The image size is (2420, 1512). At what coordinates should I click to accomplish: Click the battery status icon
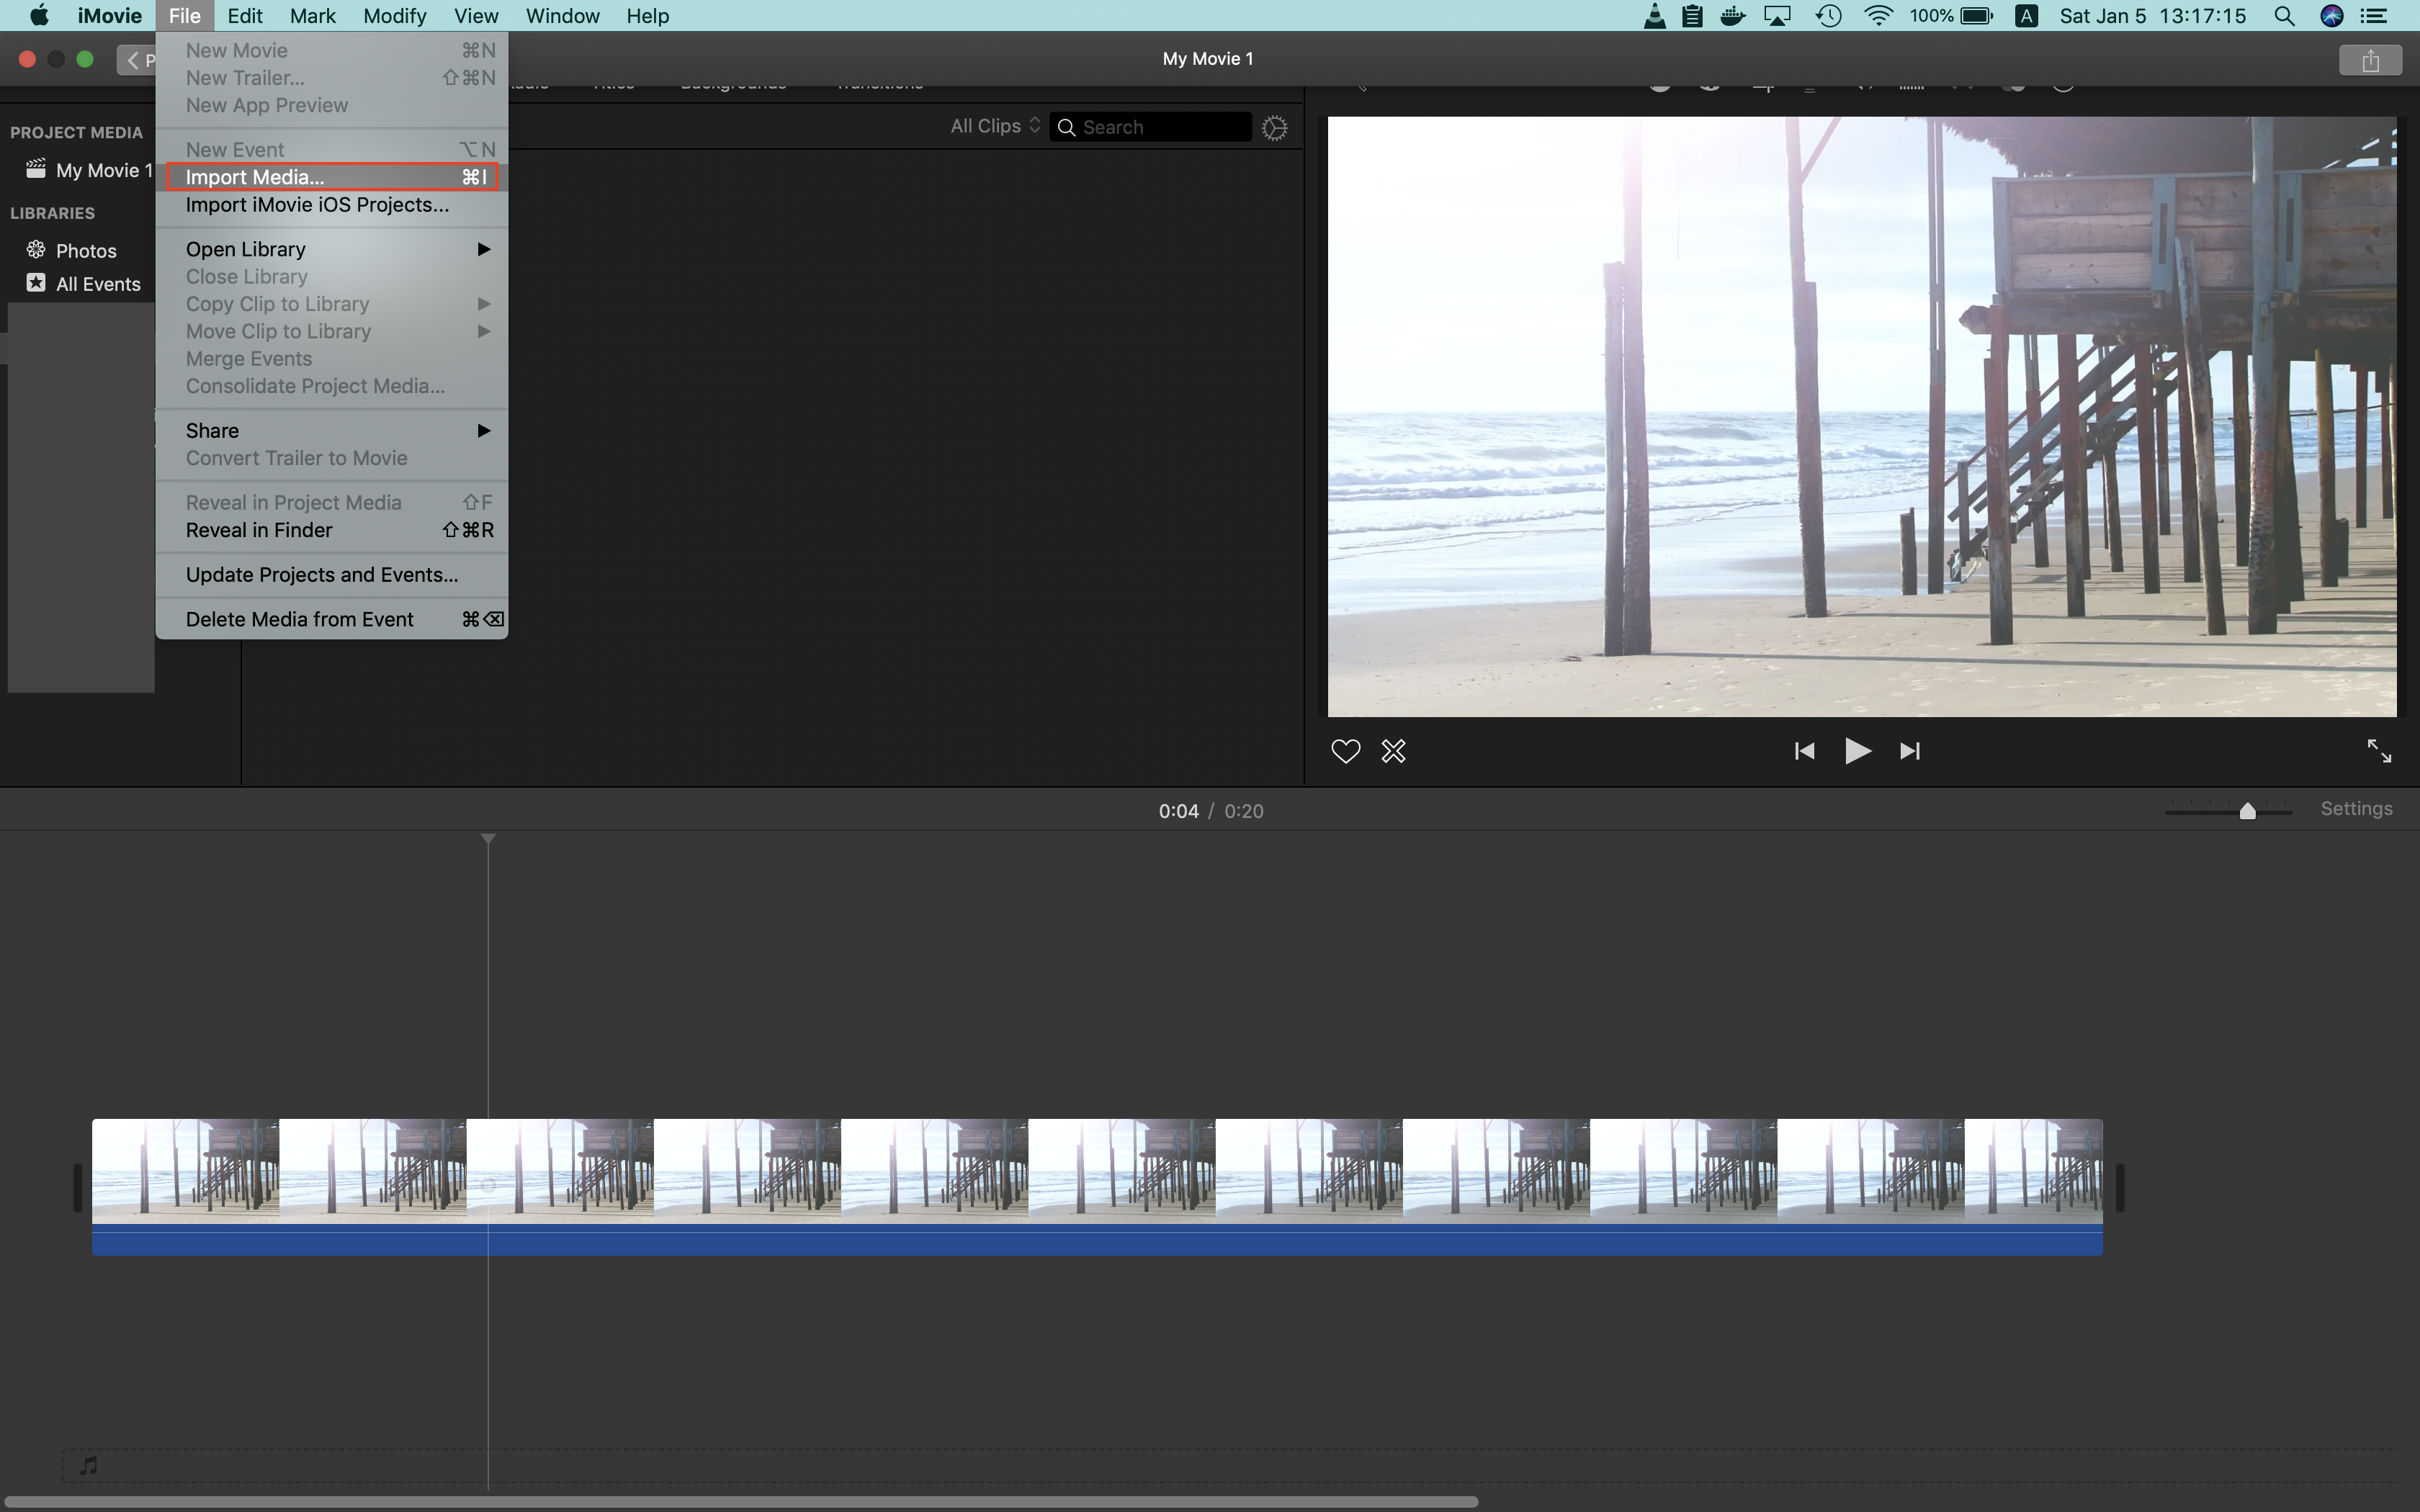point(1977,16)
